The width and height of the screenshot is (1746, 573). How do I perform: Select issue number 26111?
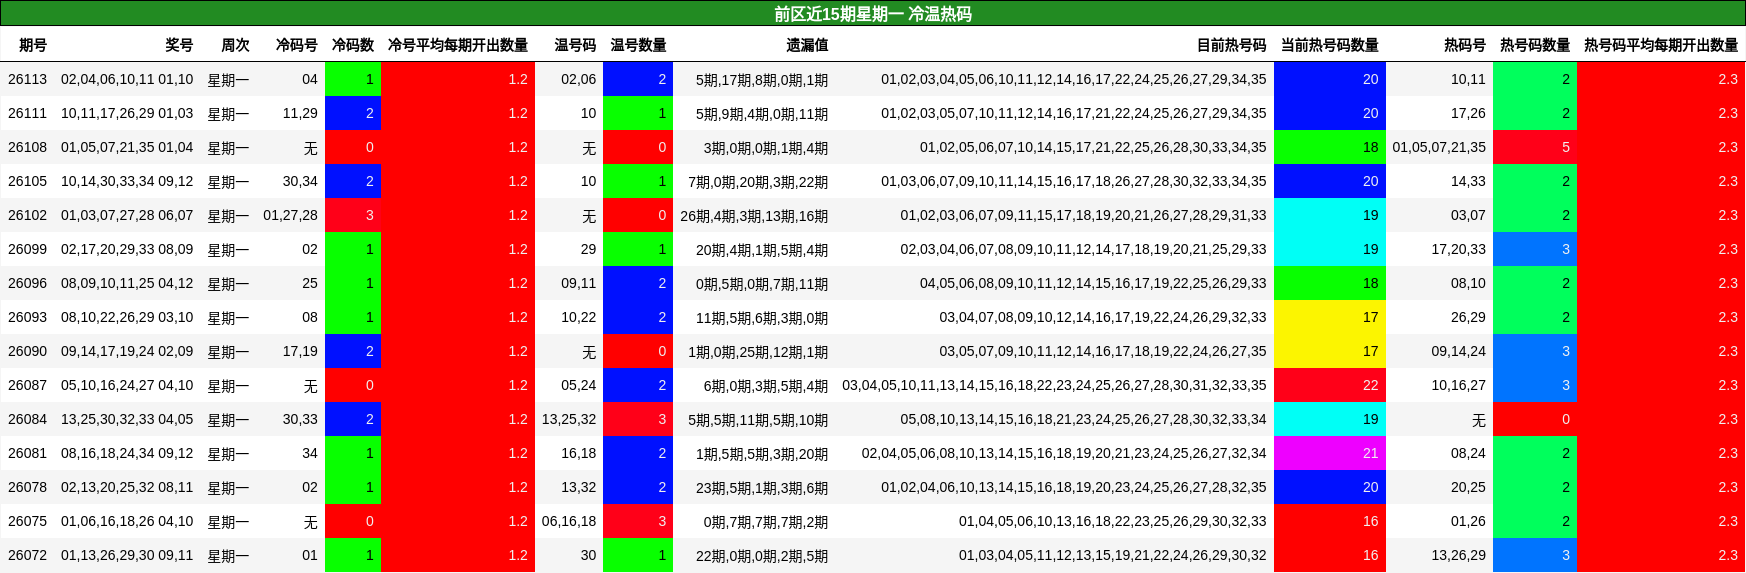[x=27, y=113]
